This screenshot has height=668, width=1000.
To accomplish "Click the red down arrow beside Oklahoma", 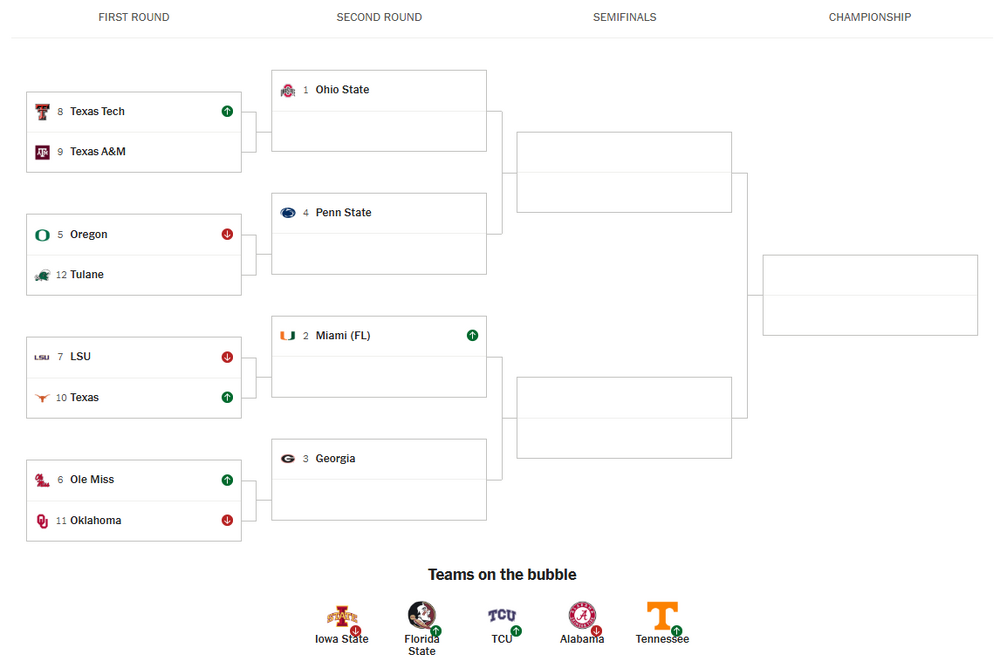I will pos(227,520).
